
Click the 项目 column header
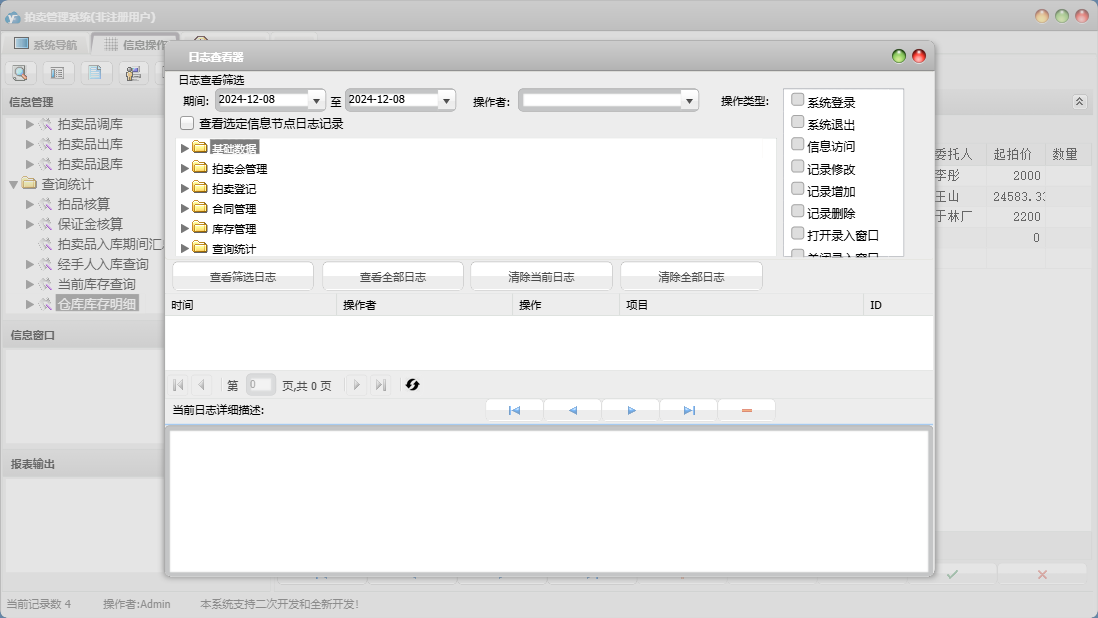coord(741,305)
